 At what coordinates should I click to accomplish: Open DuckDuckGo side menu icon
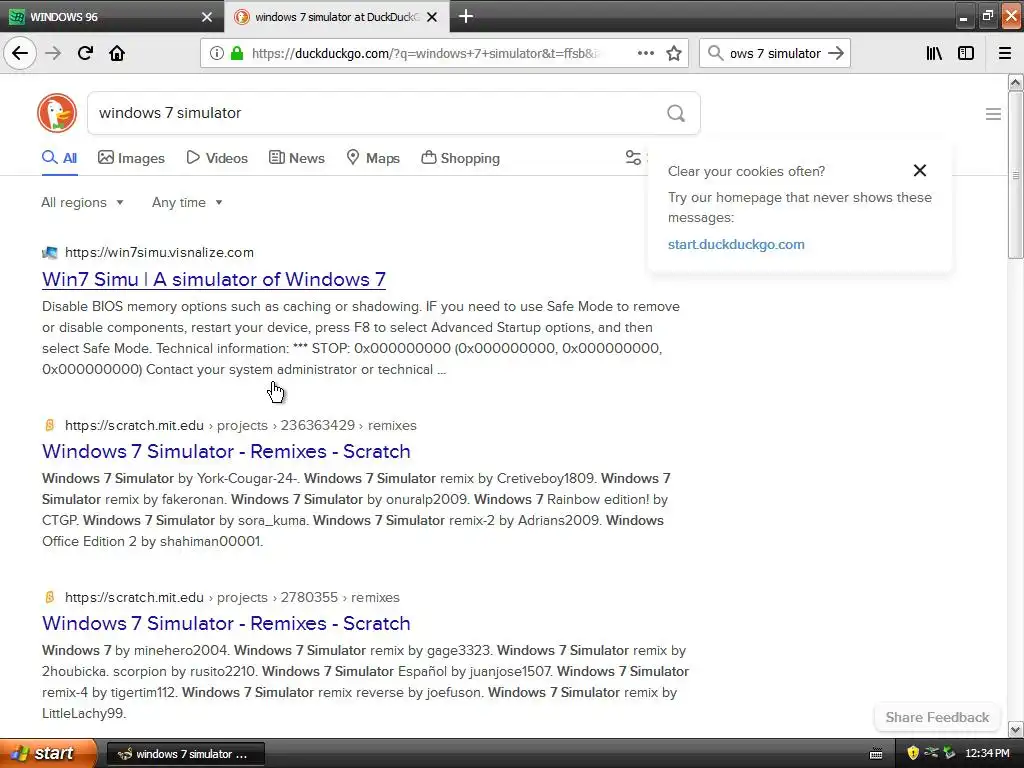[993, 114]
